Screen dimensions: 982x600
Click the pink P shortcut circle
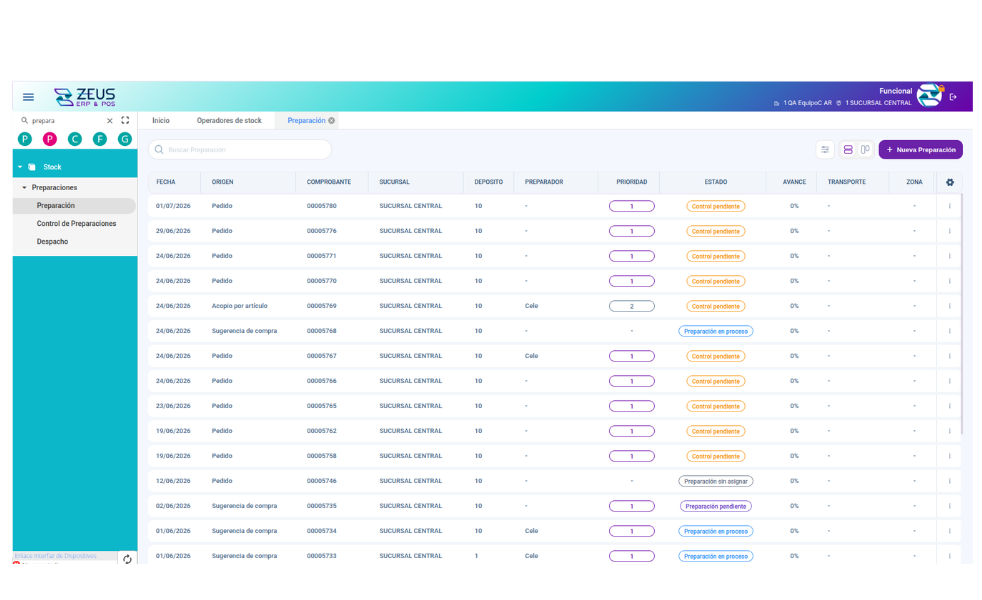pyautogui.click(x=49, y=139)
